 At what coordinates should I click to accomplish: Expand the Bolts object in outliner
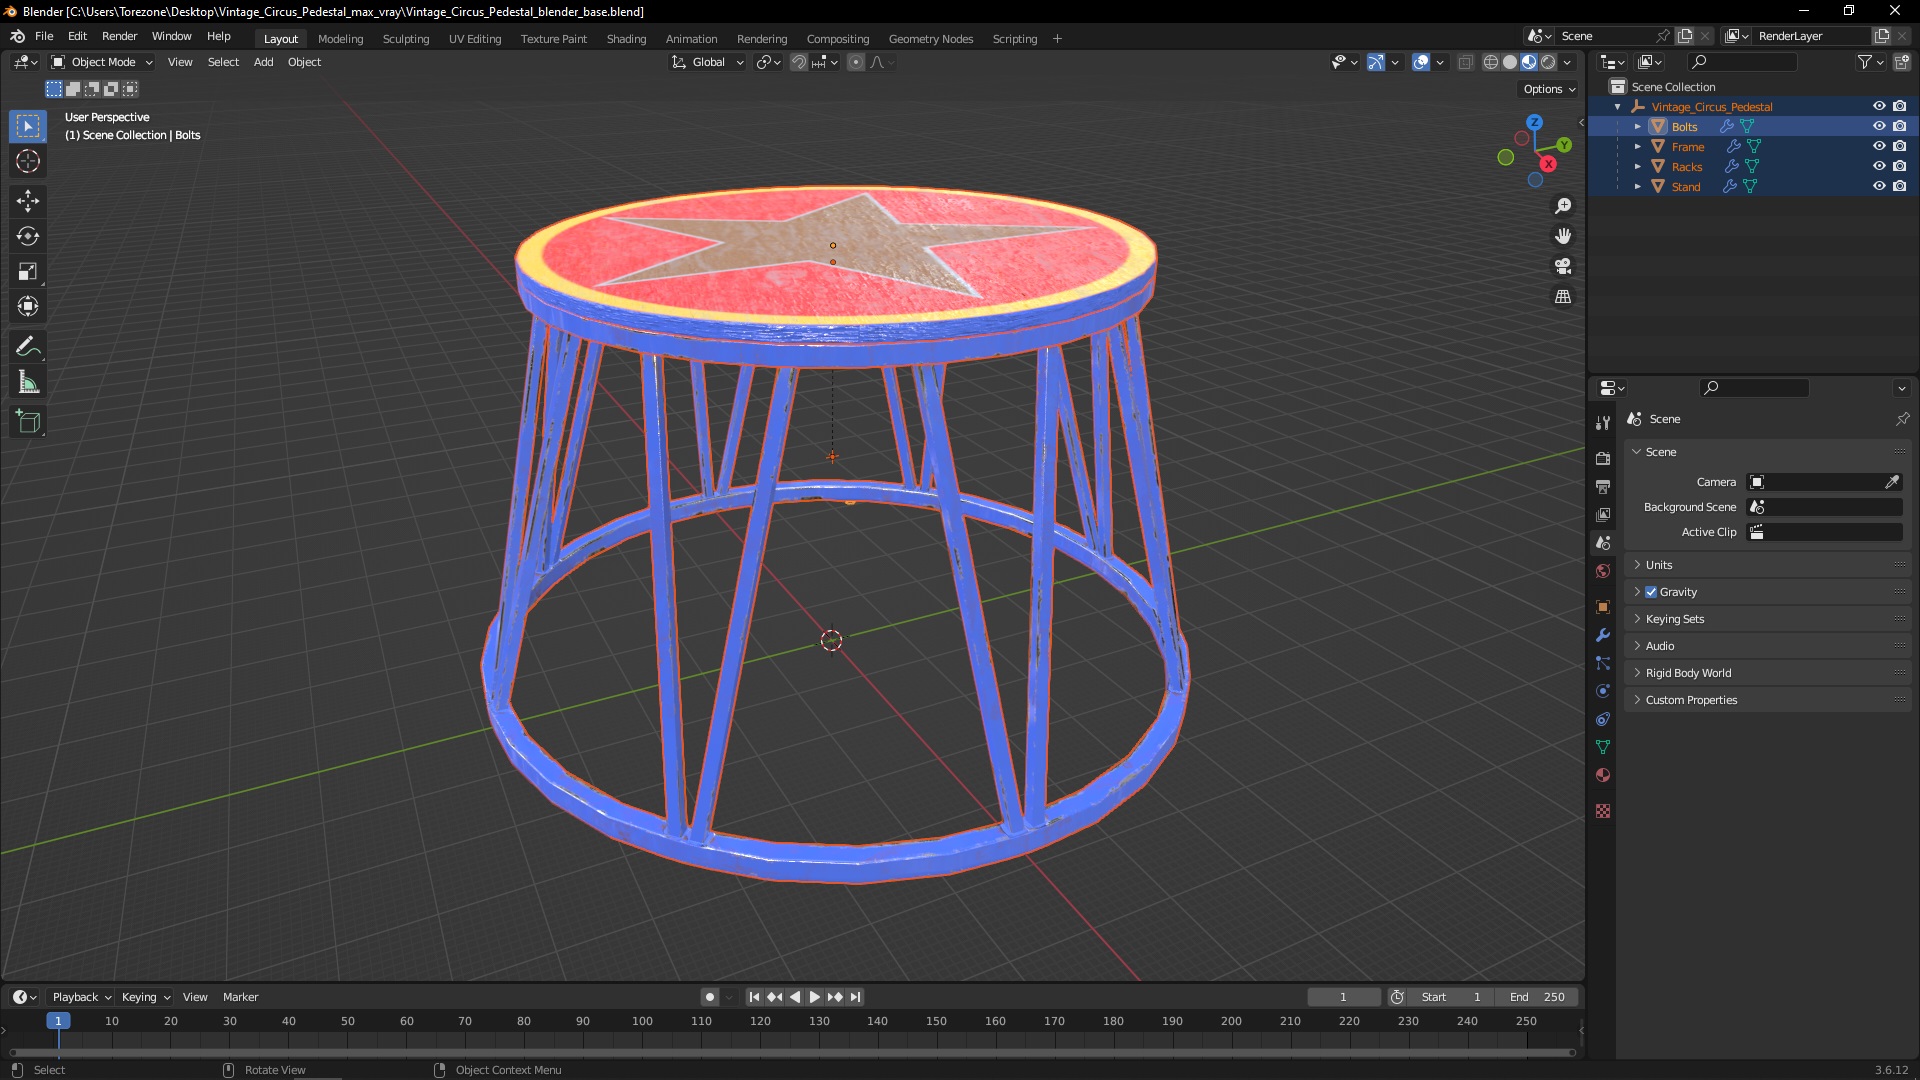1638,127
